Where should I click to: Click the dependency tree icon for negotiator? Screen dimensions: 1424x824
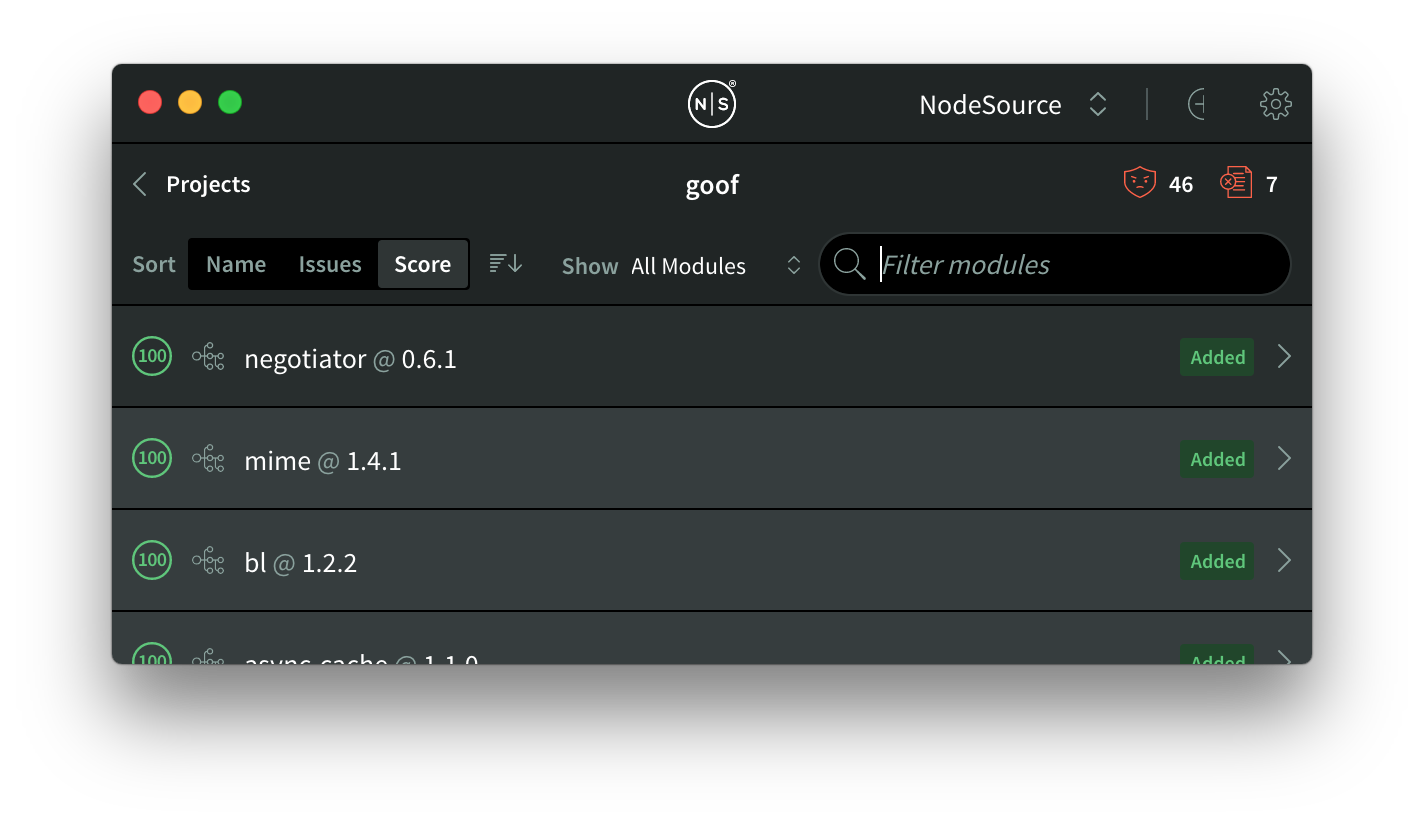[x=208, y=357]
